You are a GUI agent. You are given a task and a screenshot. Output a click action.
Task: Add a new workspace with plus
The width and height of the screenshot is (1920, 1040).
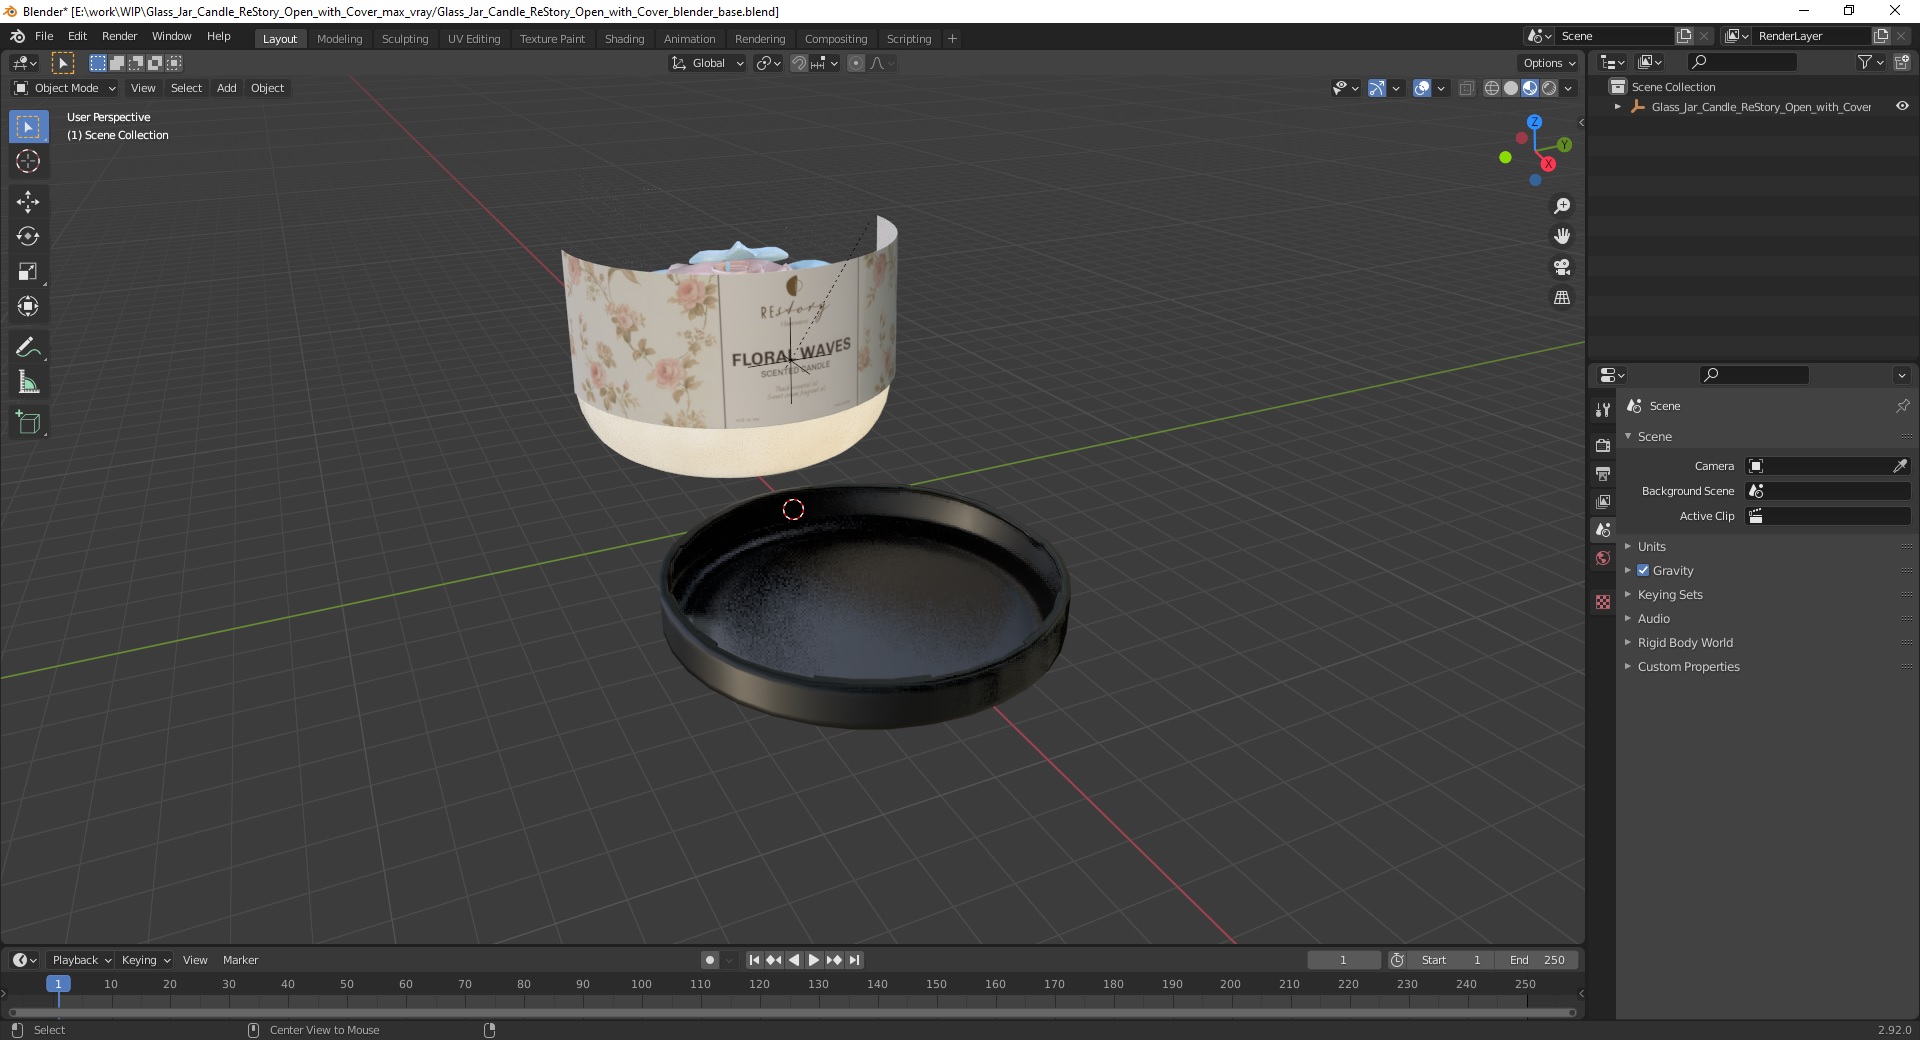click(952, 38)
